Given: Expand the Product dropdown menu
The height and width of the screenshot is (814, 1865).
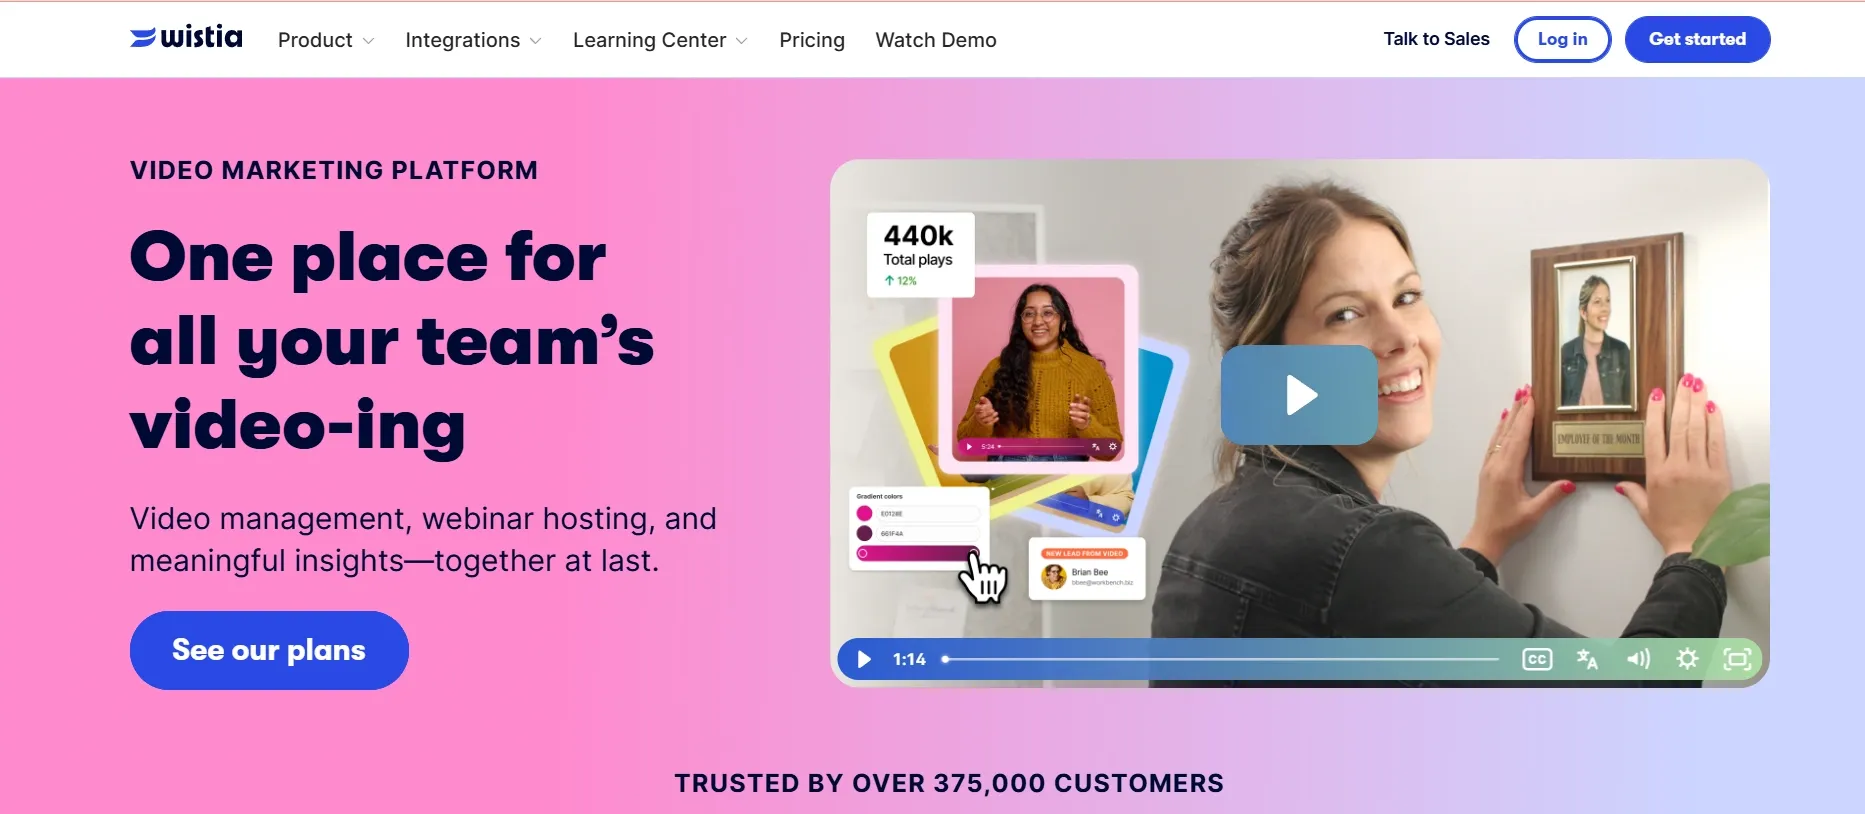Looking at the screenshot, I should [326, 40].
